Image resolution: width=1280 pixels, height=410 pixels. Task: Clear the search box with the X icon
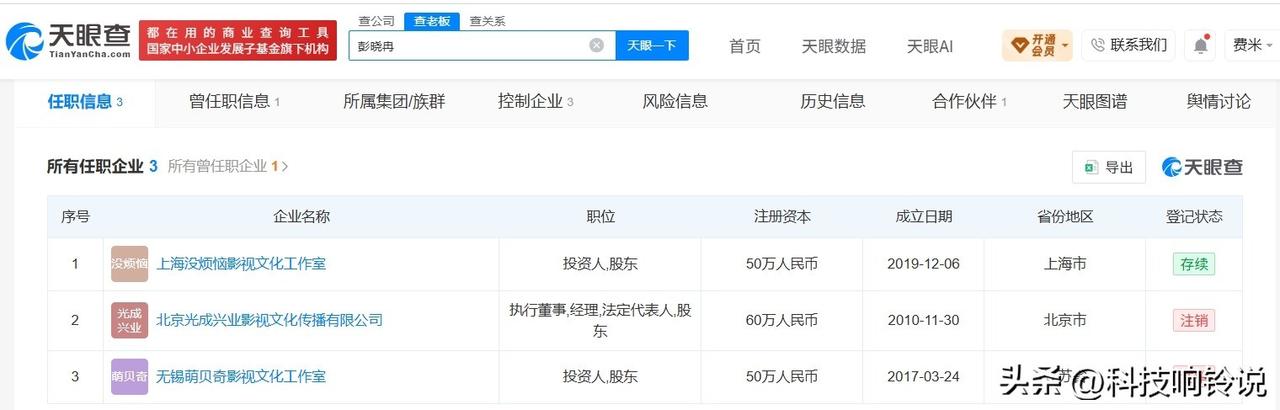(596, 45)
